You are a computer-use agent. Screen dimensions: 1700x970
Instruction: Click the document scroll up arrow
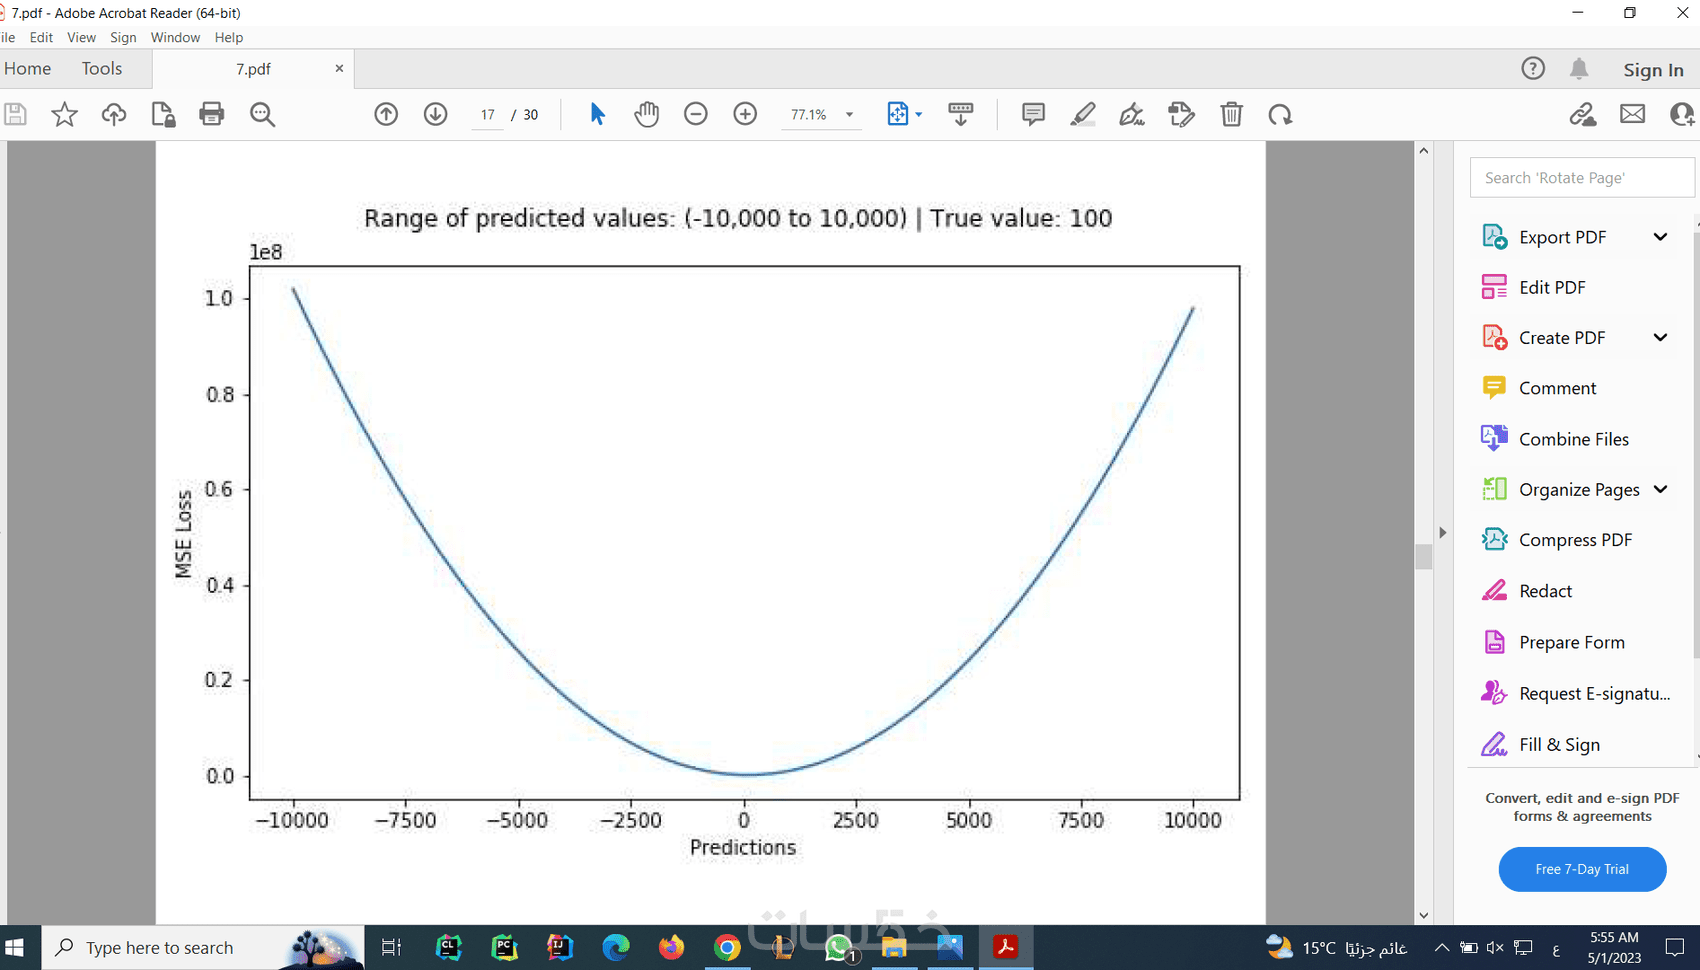(x=1424, y=150)
